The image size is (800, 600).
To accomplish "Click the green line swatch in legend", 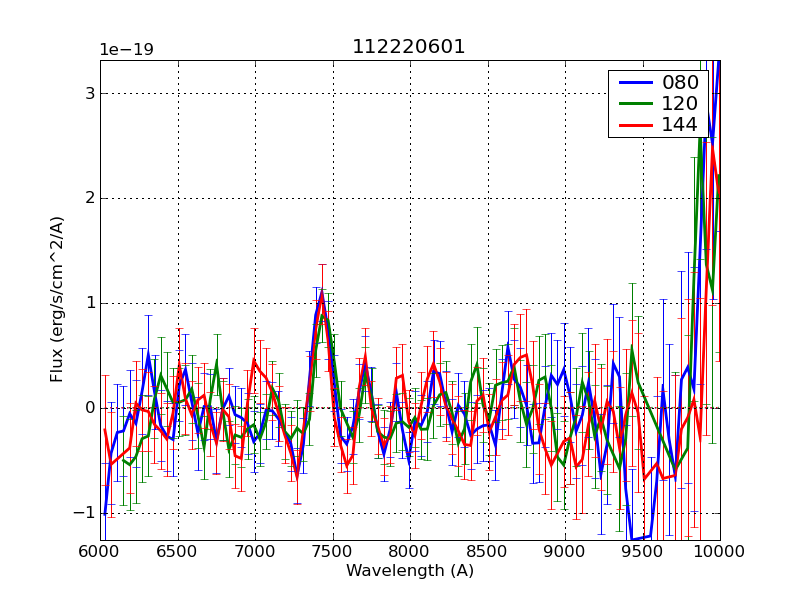I will (634, 103).
